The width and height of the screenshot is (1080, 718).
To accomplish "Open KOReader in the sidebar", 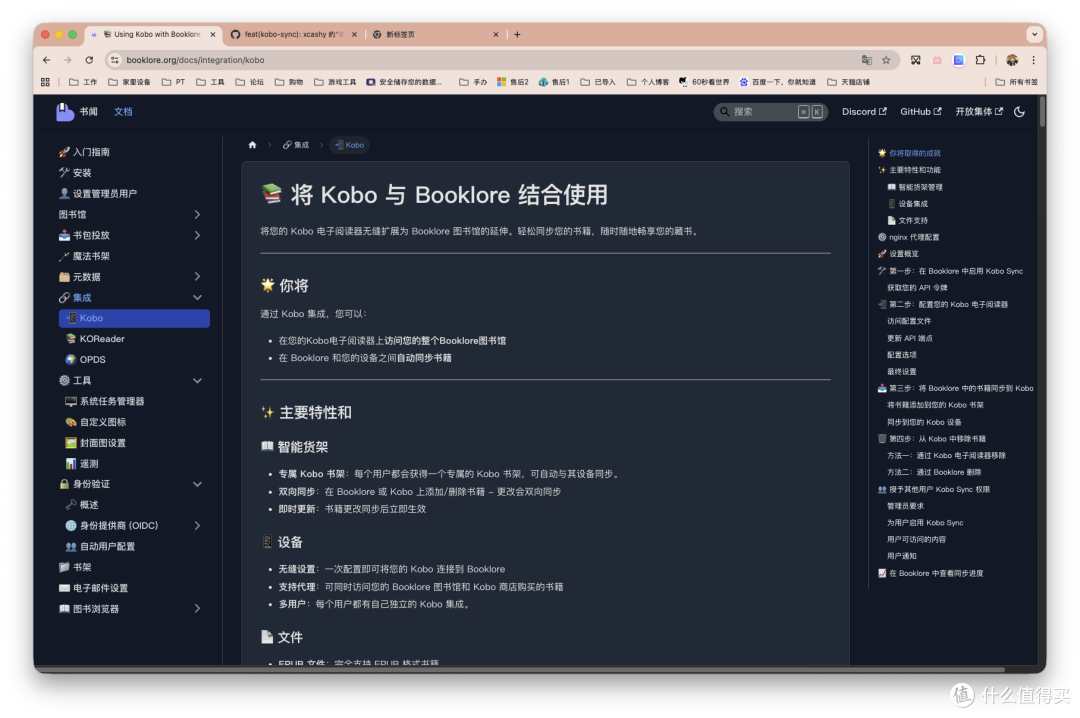I will pyautogui.click(x=95, y=338).
